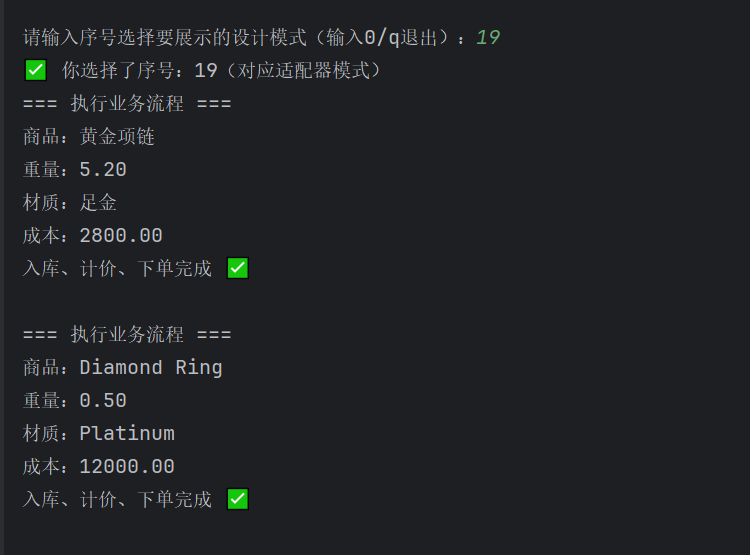Click the prompt text 请输入序号选择要展示的设计模式
The height and width of the screenshot is (555, 750).
(165, 38)
